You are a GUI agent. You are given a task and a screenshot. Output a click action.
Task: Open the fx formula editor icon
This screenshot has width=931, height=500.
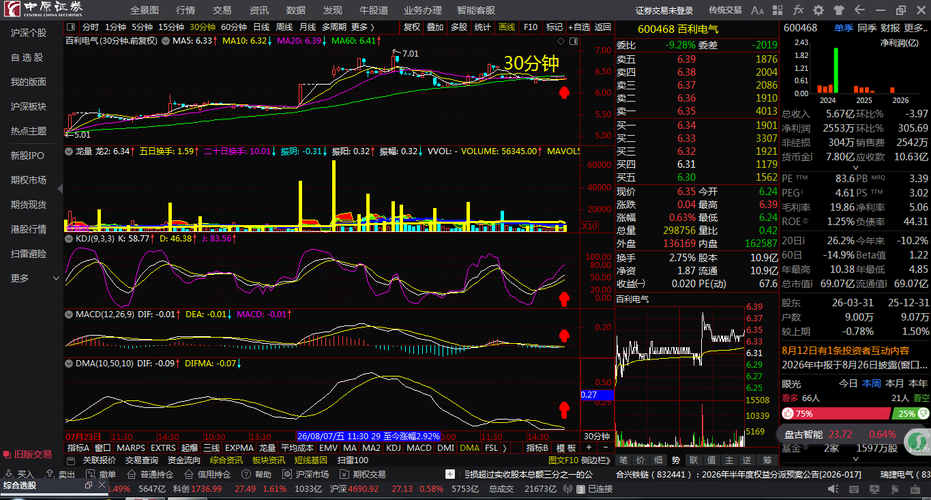pos(798,10)
